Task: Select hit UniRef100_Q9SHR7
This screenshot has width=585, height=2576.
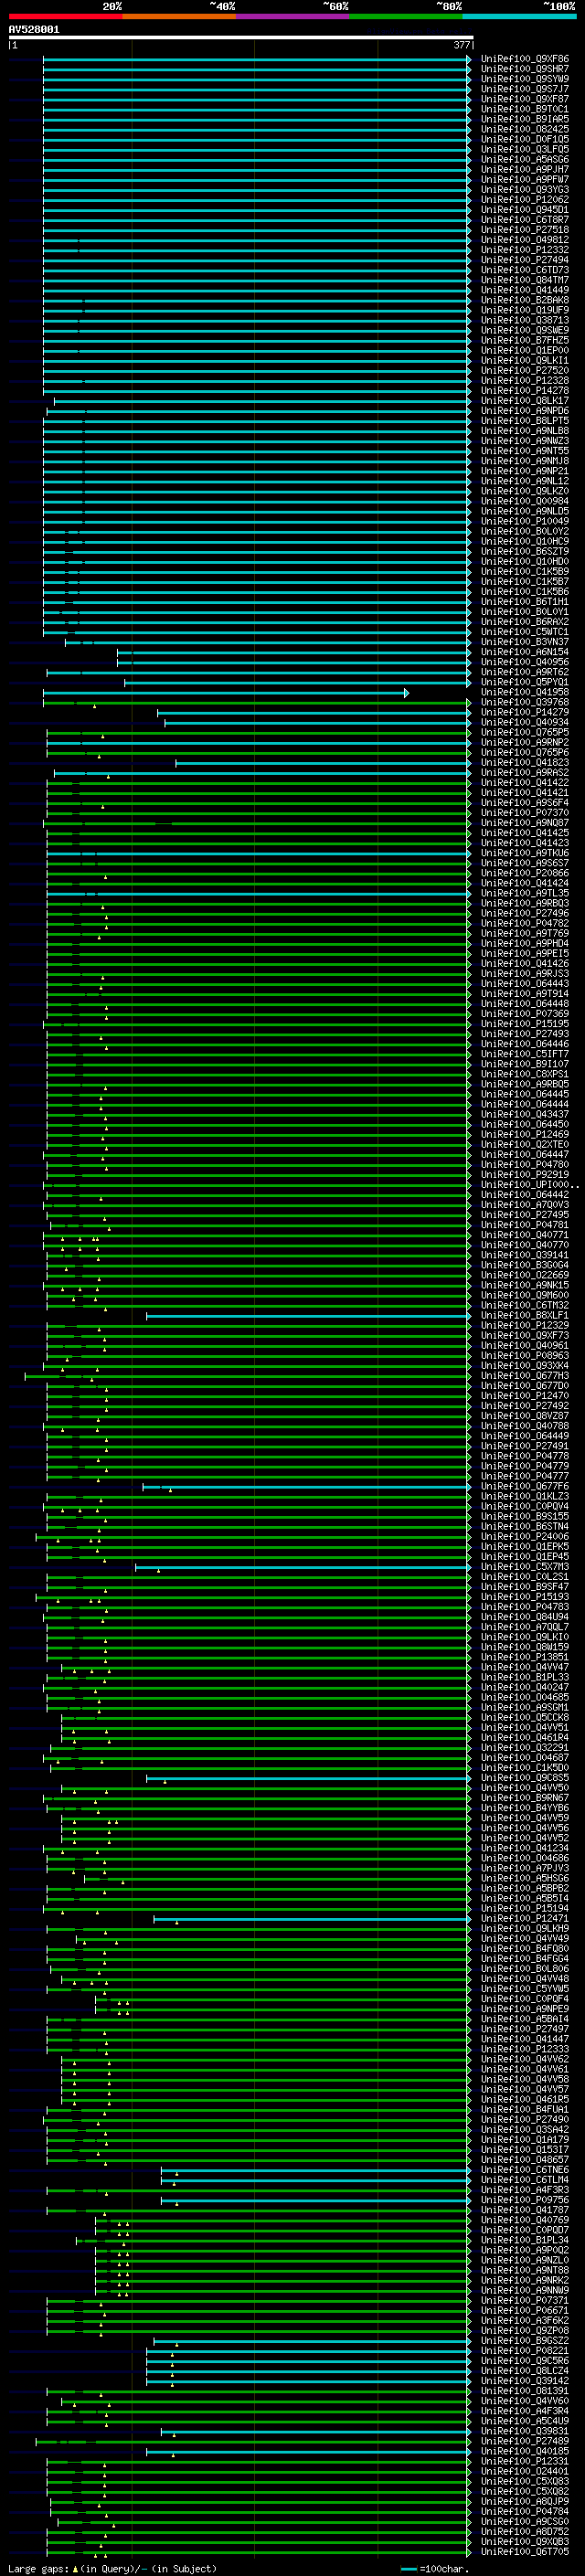Action: click(524, 69)
